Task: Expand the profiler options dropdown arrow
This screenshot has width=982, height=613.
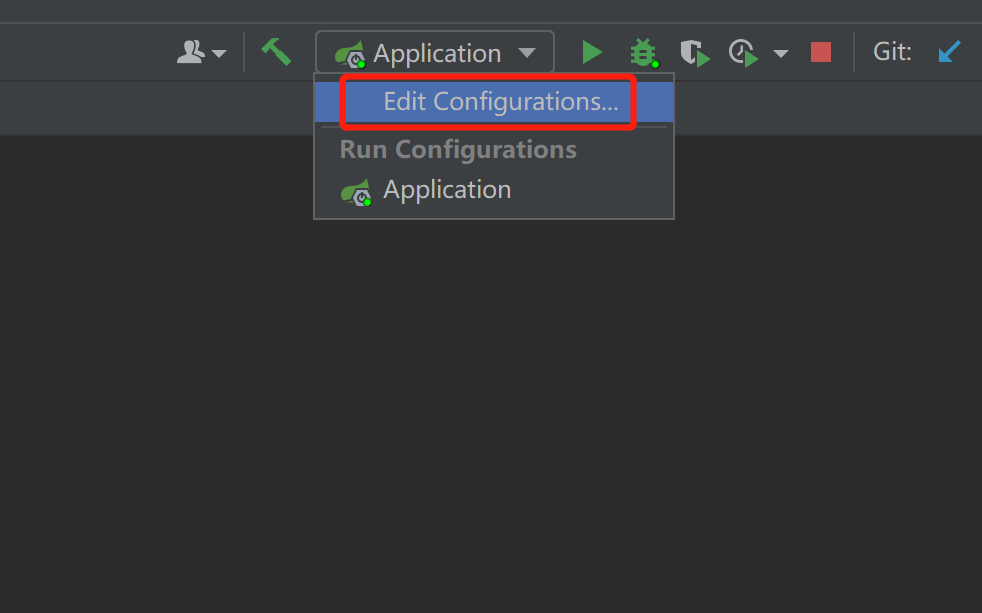Action: [x=780, y=52]
